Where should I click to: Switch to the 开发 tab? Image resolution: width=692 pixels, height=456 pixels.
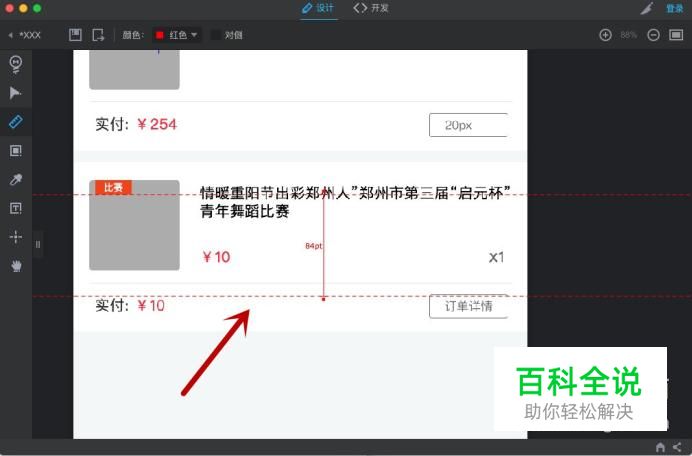371,8
